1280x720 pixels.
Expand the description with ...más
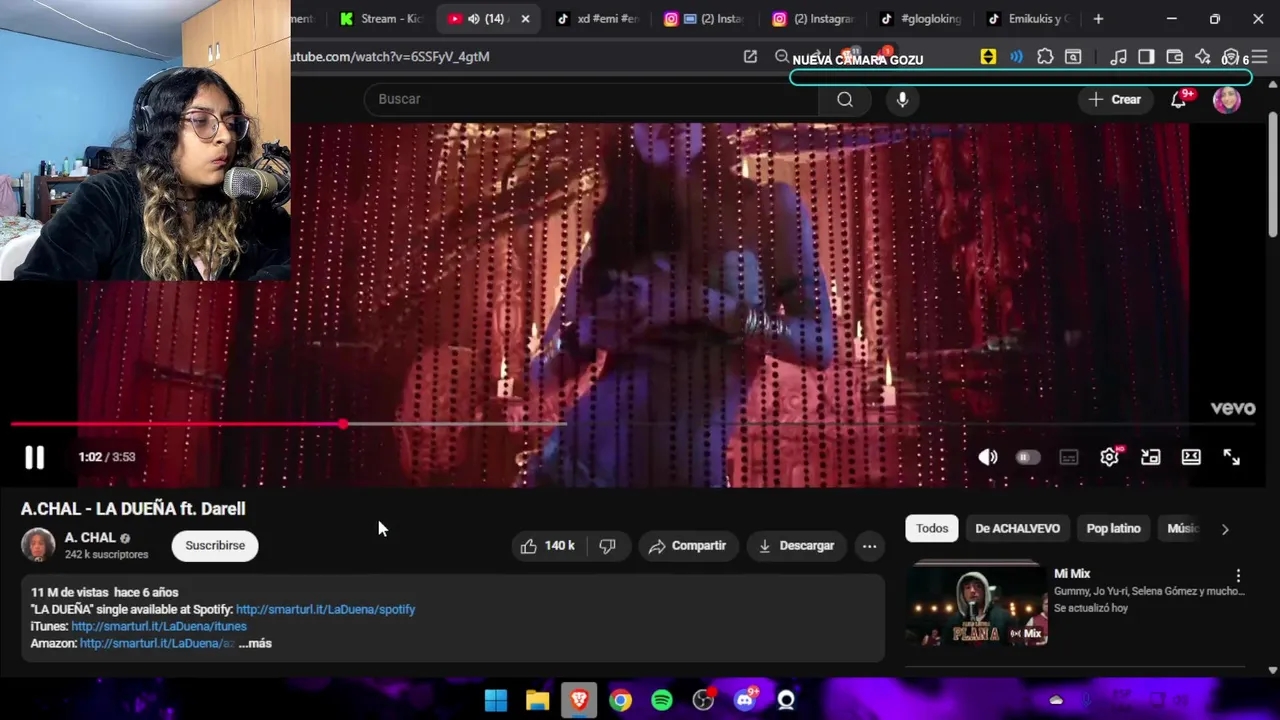(x=255, y=643)
